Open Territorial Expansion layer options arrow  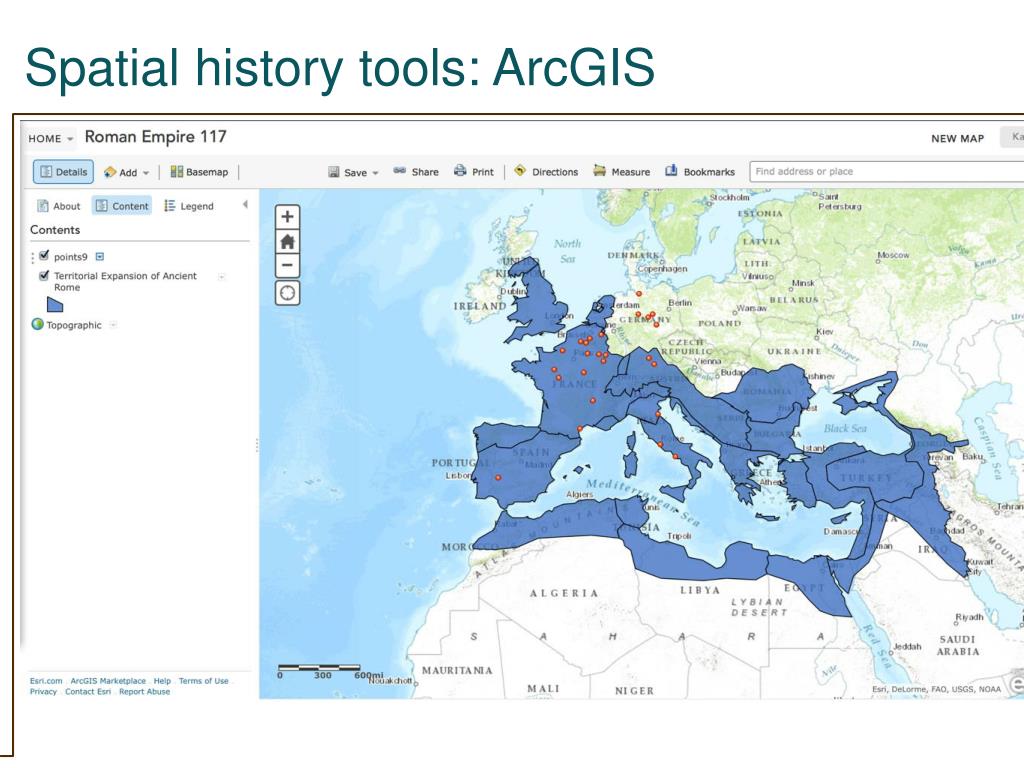click(x=221, y=277)
